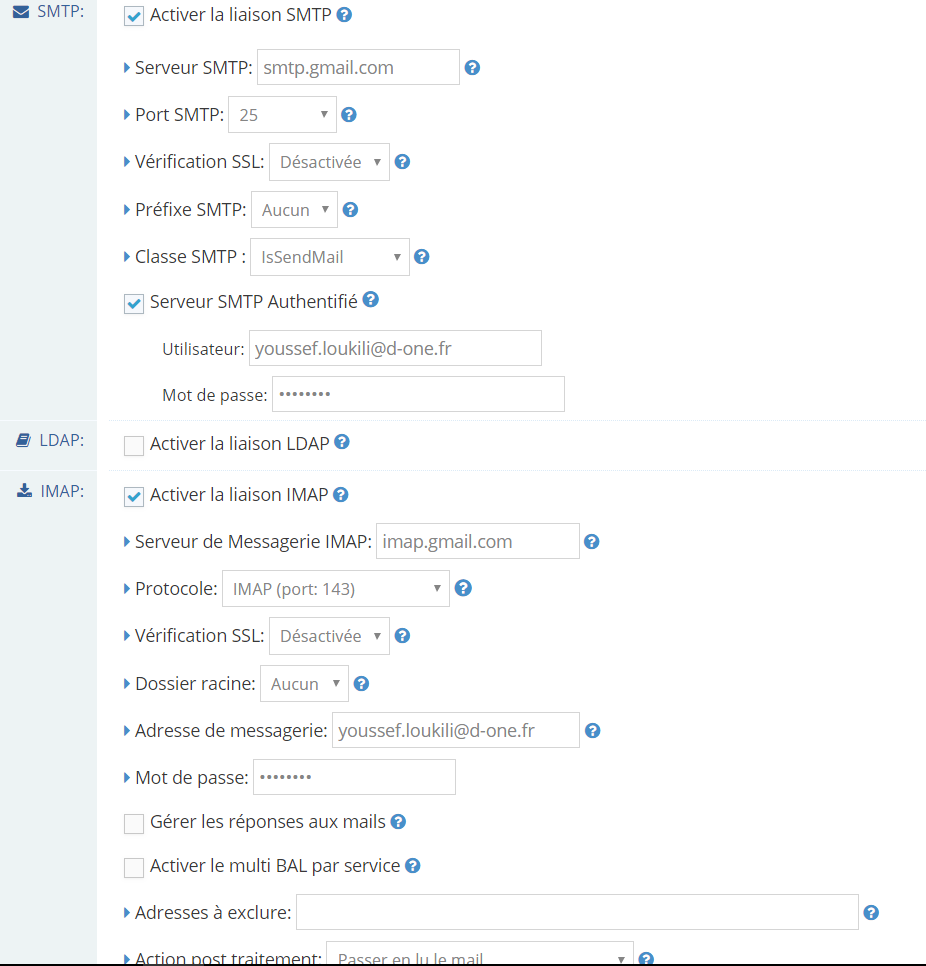Disable the Activer la liaison SMTP checkbox
The image size is (926, 966).
134,17
